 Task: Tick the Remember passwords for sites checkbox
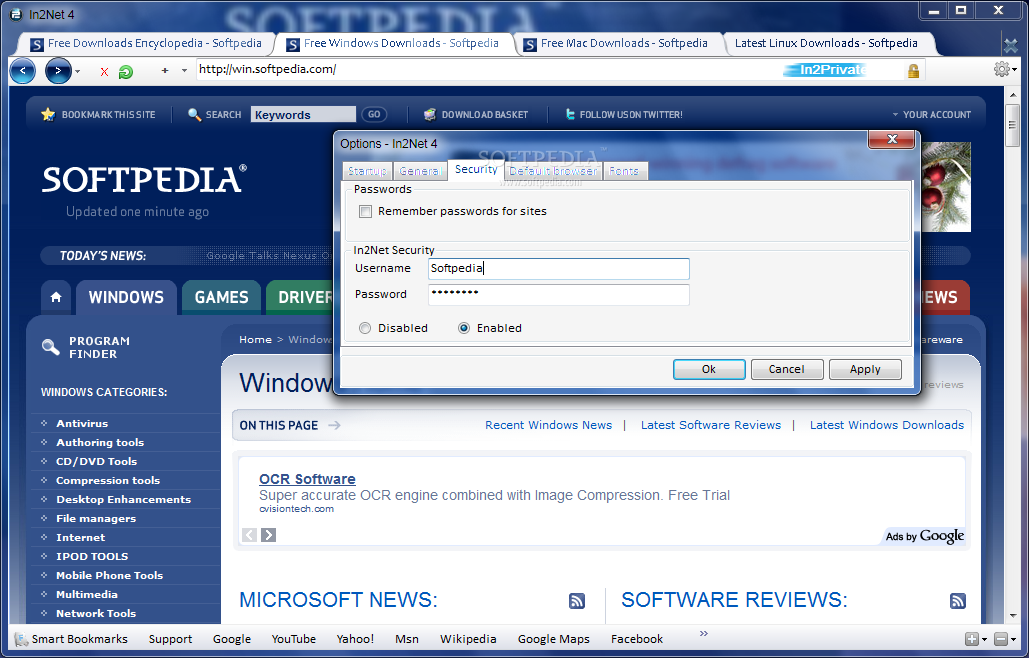tap(366, 211)
